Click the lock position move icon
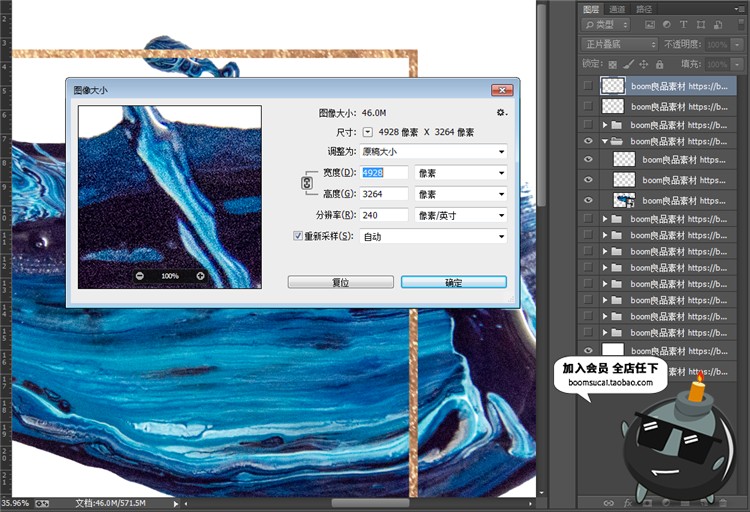Viewport: 750px width, 512px height. click(644, 64)
